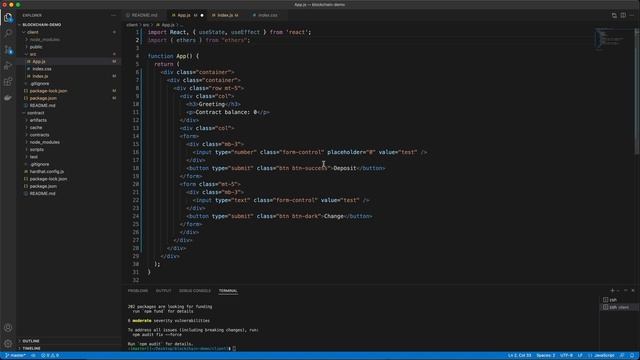
Task: Open the Search view in activity bar
Action: (x=8, y=33)
